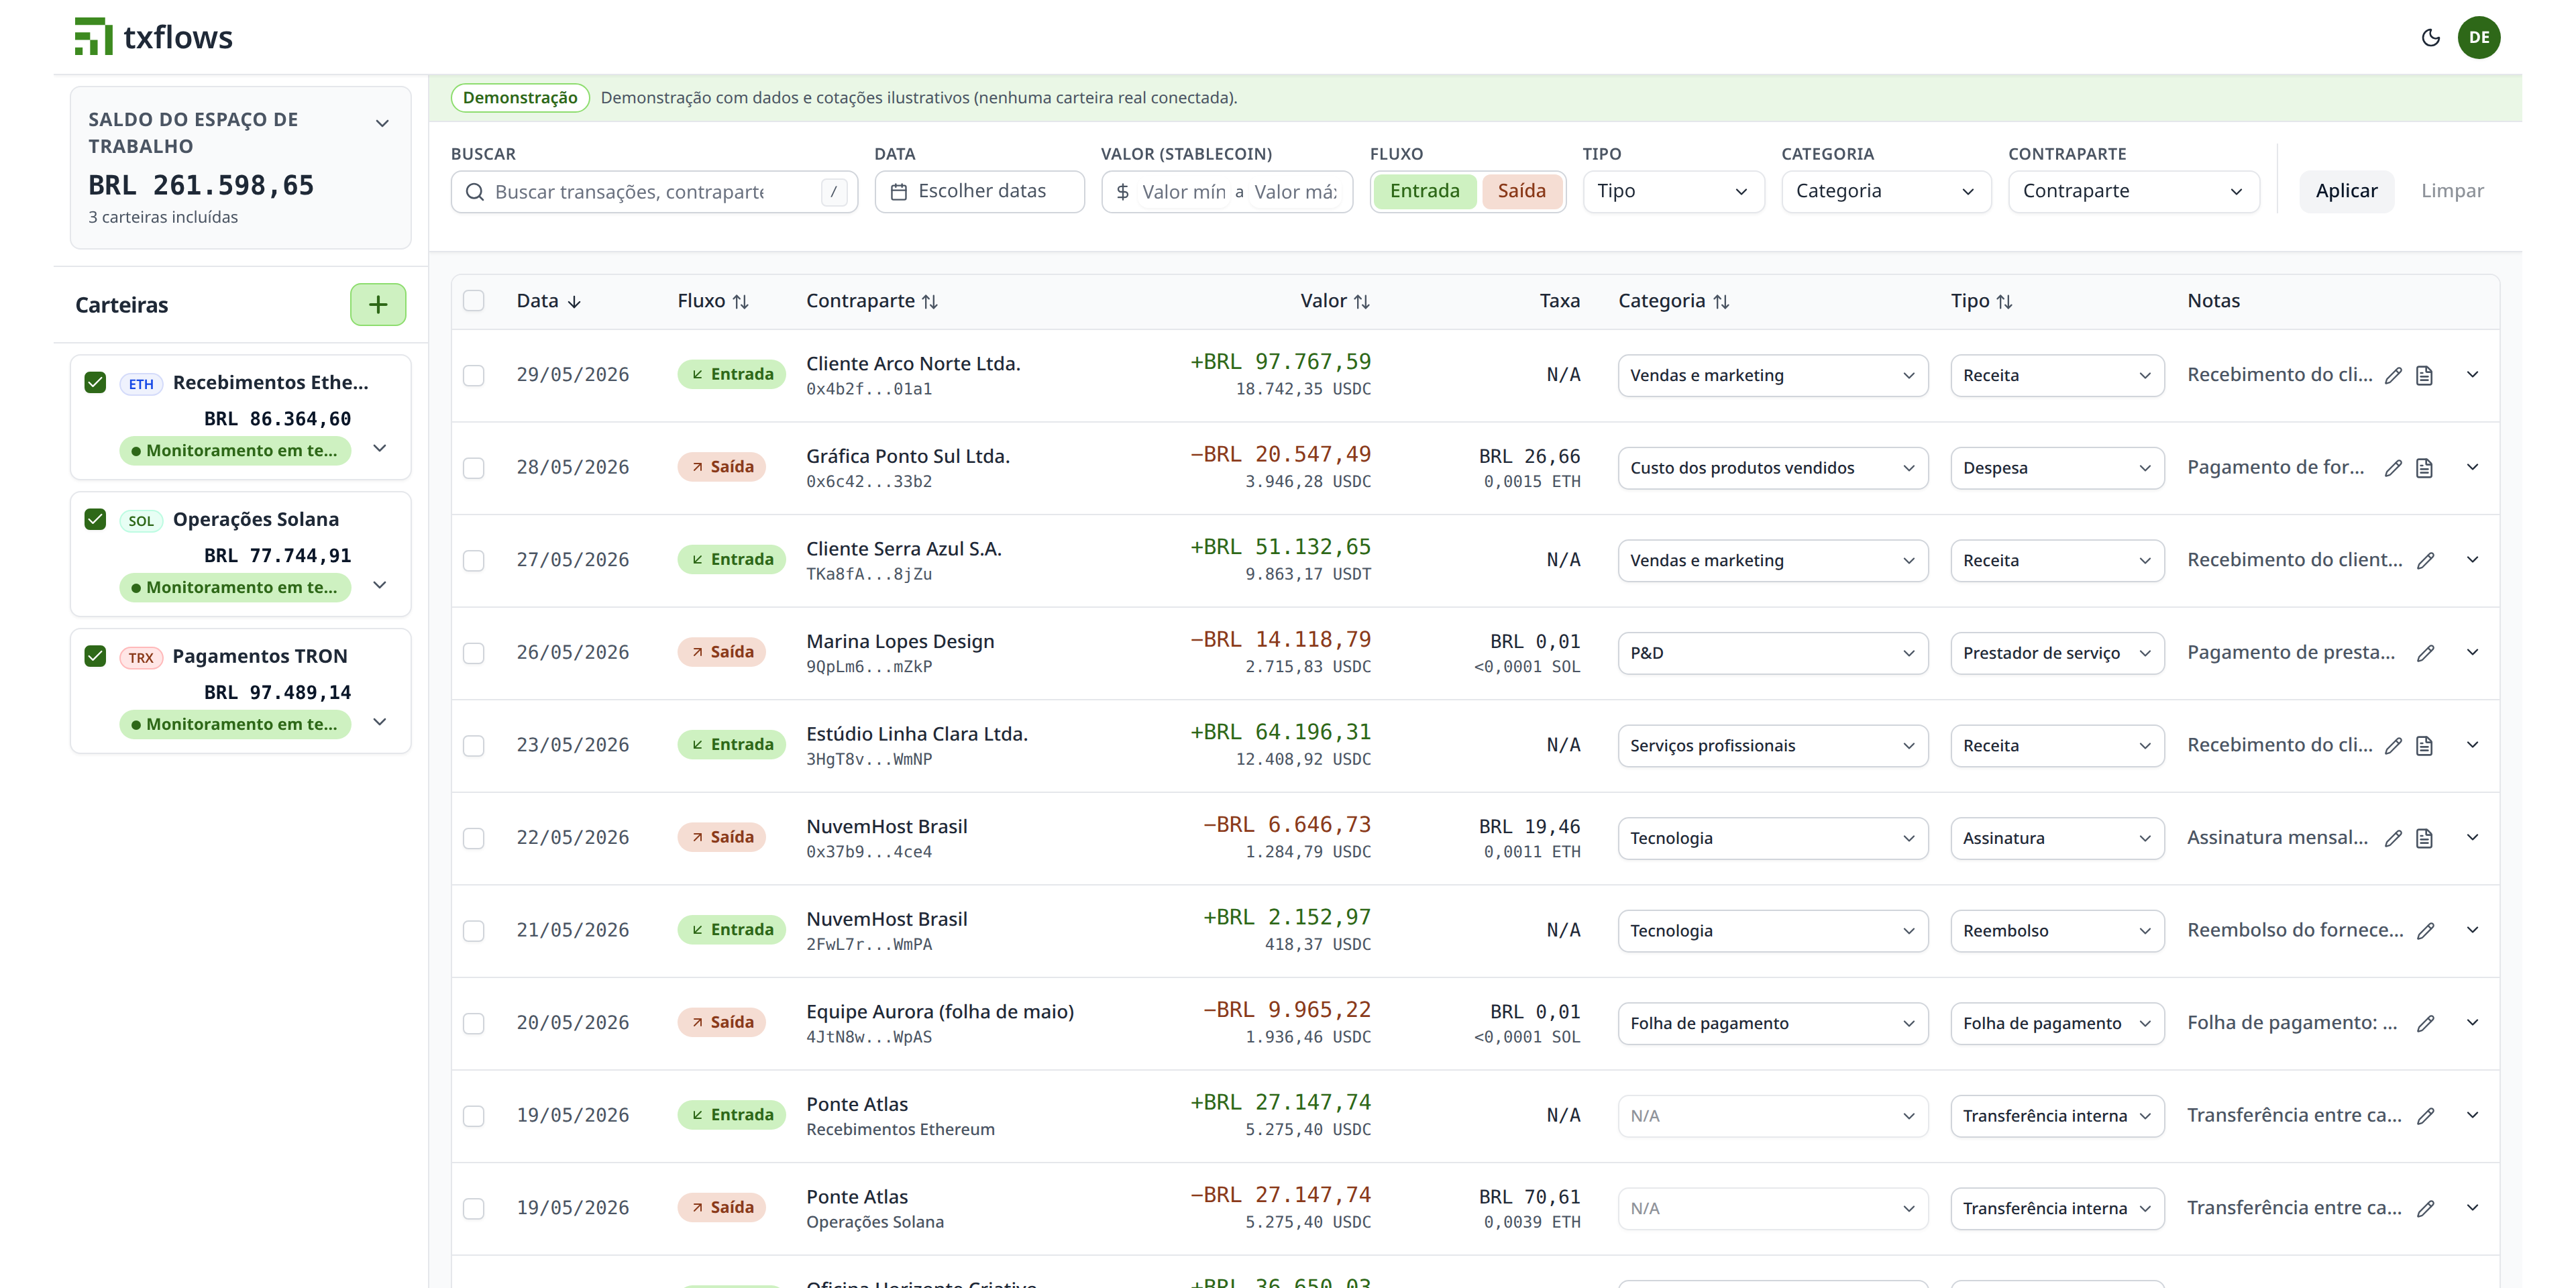Edit note for Cliente Serra Azul row
2576x1288 pixels.
tap(2425, 560)
